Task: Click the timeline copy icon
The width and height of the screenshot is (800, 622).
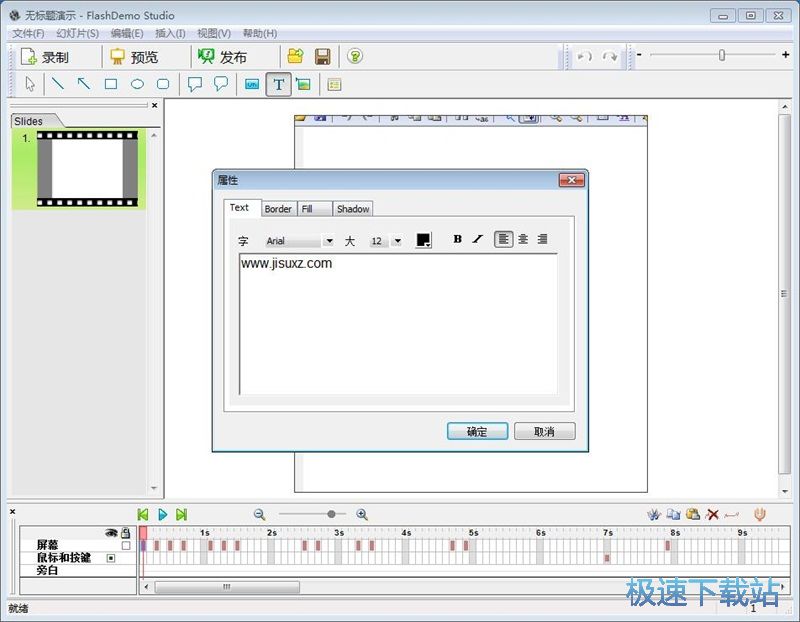Action: pyautogui.click(x=673, y=514)
